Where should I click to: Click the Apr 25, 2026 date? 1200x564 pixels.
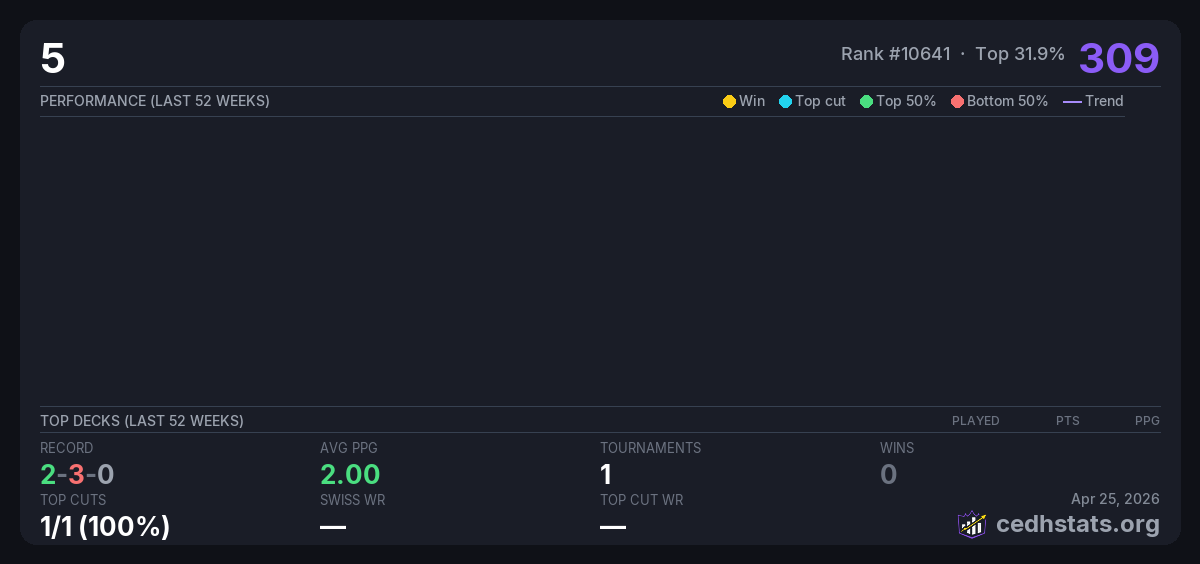coord(1115,498)
